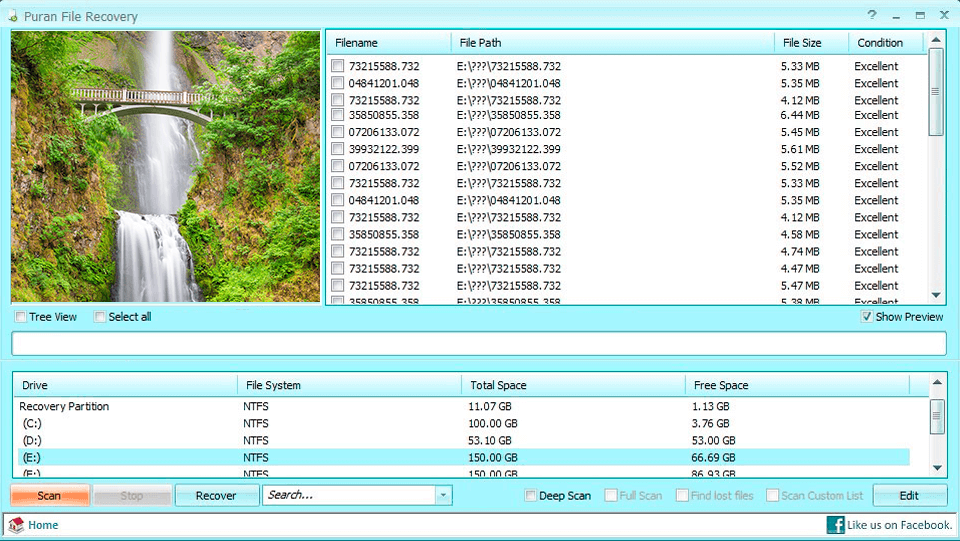Open the Search dropdown arrow

pos(443,495)
